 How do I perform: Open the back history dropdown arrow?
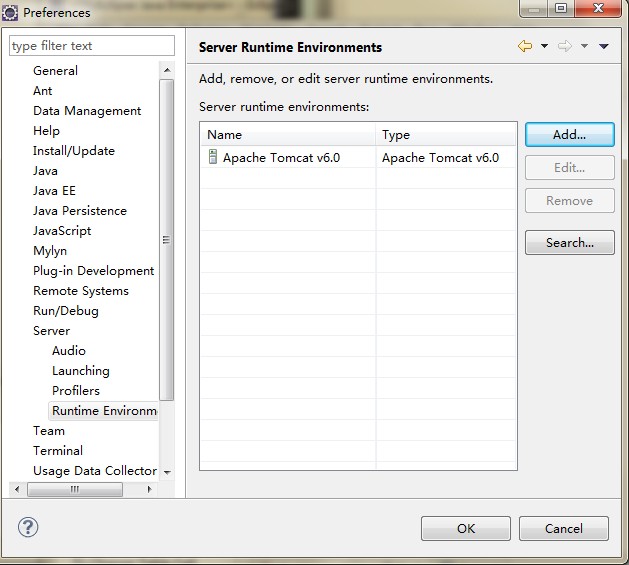(x=544, y=46)
